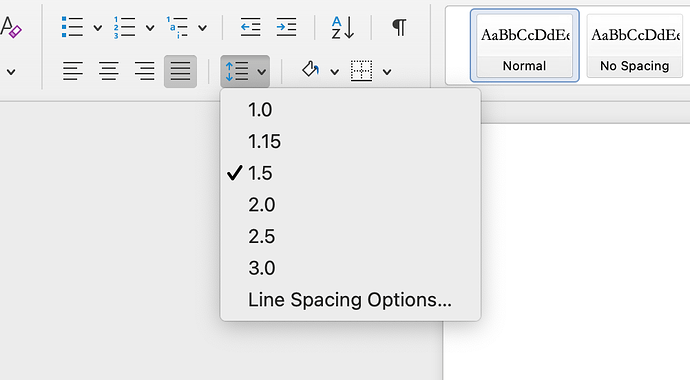Increase the paragraph indent
Viewport: 690px width, 380px height.
tap(286, 27)
